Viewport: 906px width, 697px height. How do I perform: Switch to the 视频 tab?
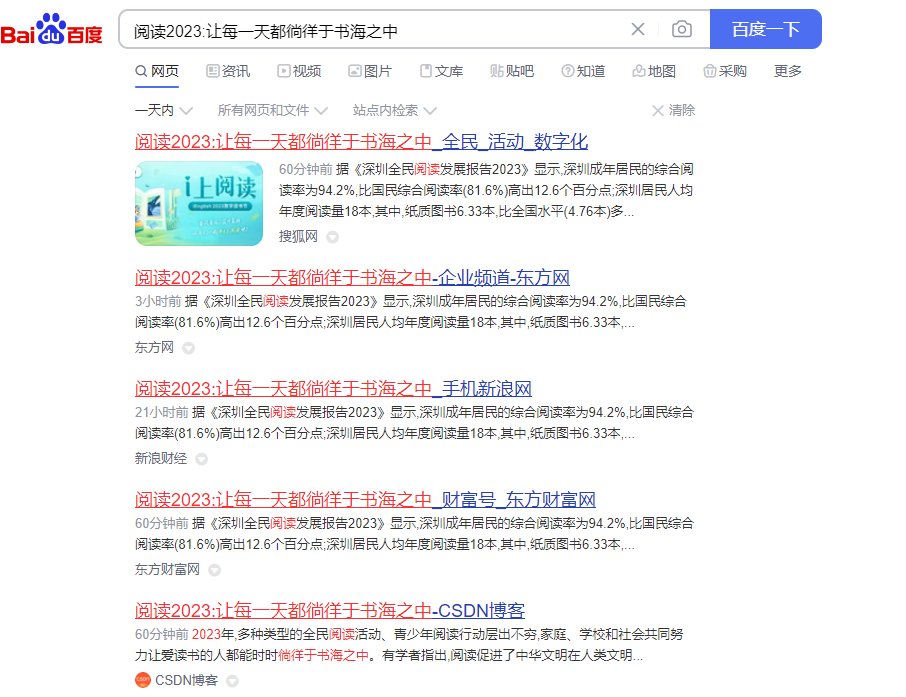coord(299,71)
